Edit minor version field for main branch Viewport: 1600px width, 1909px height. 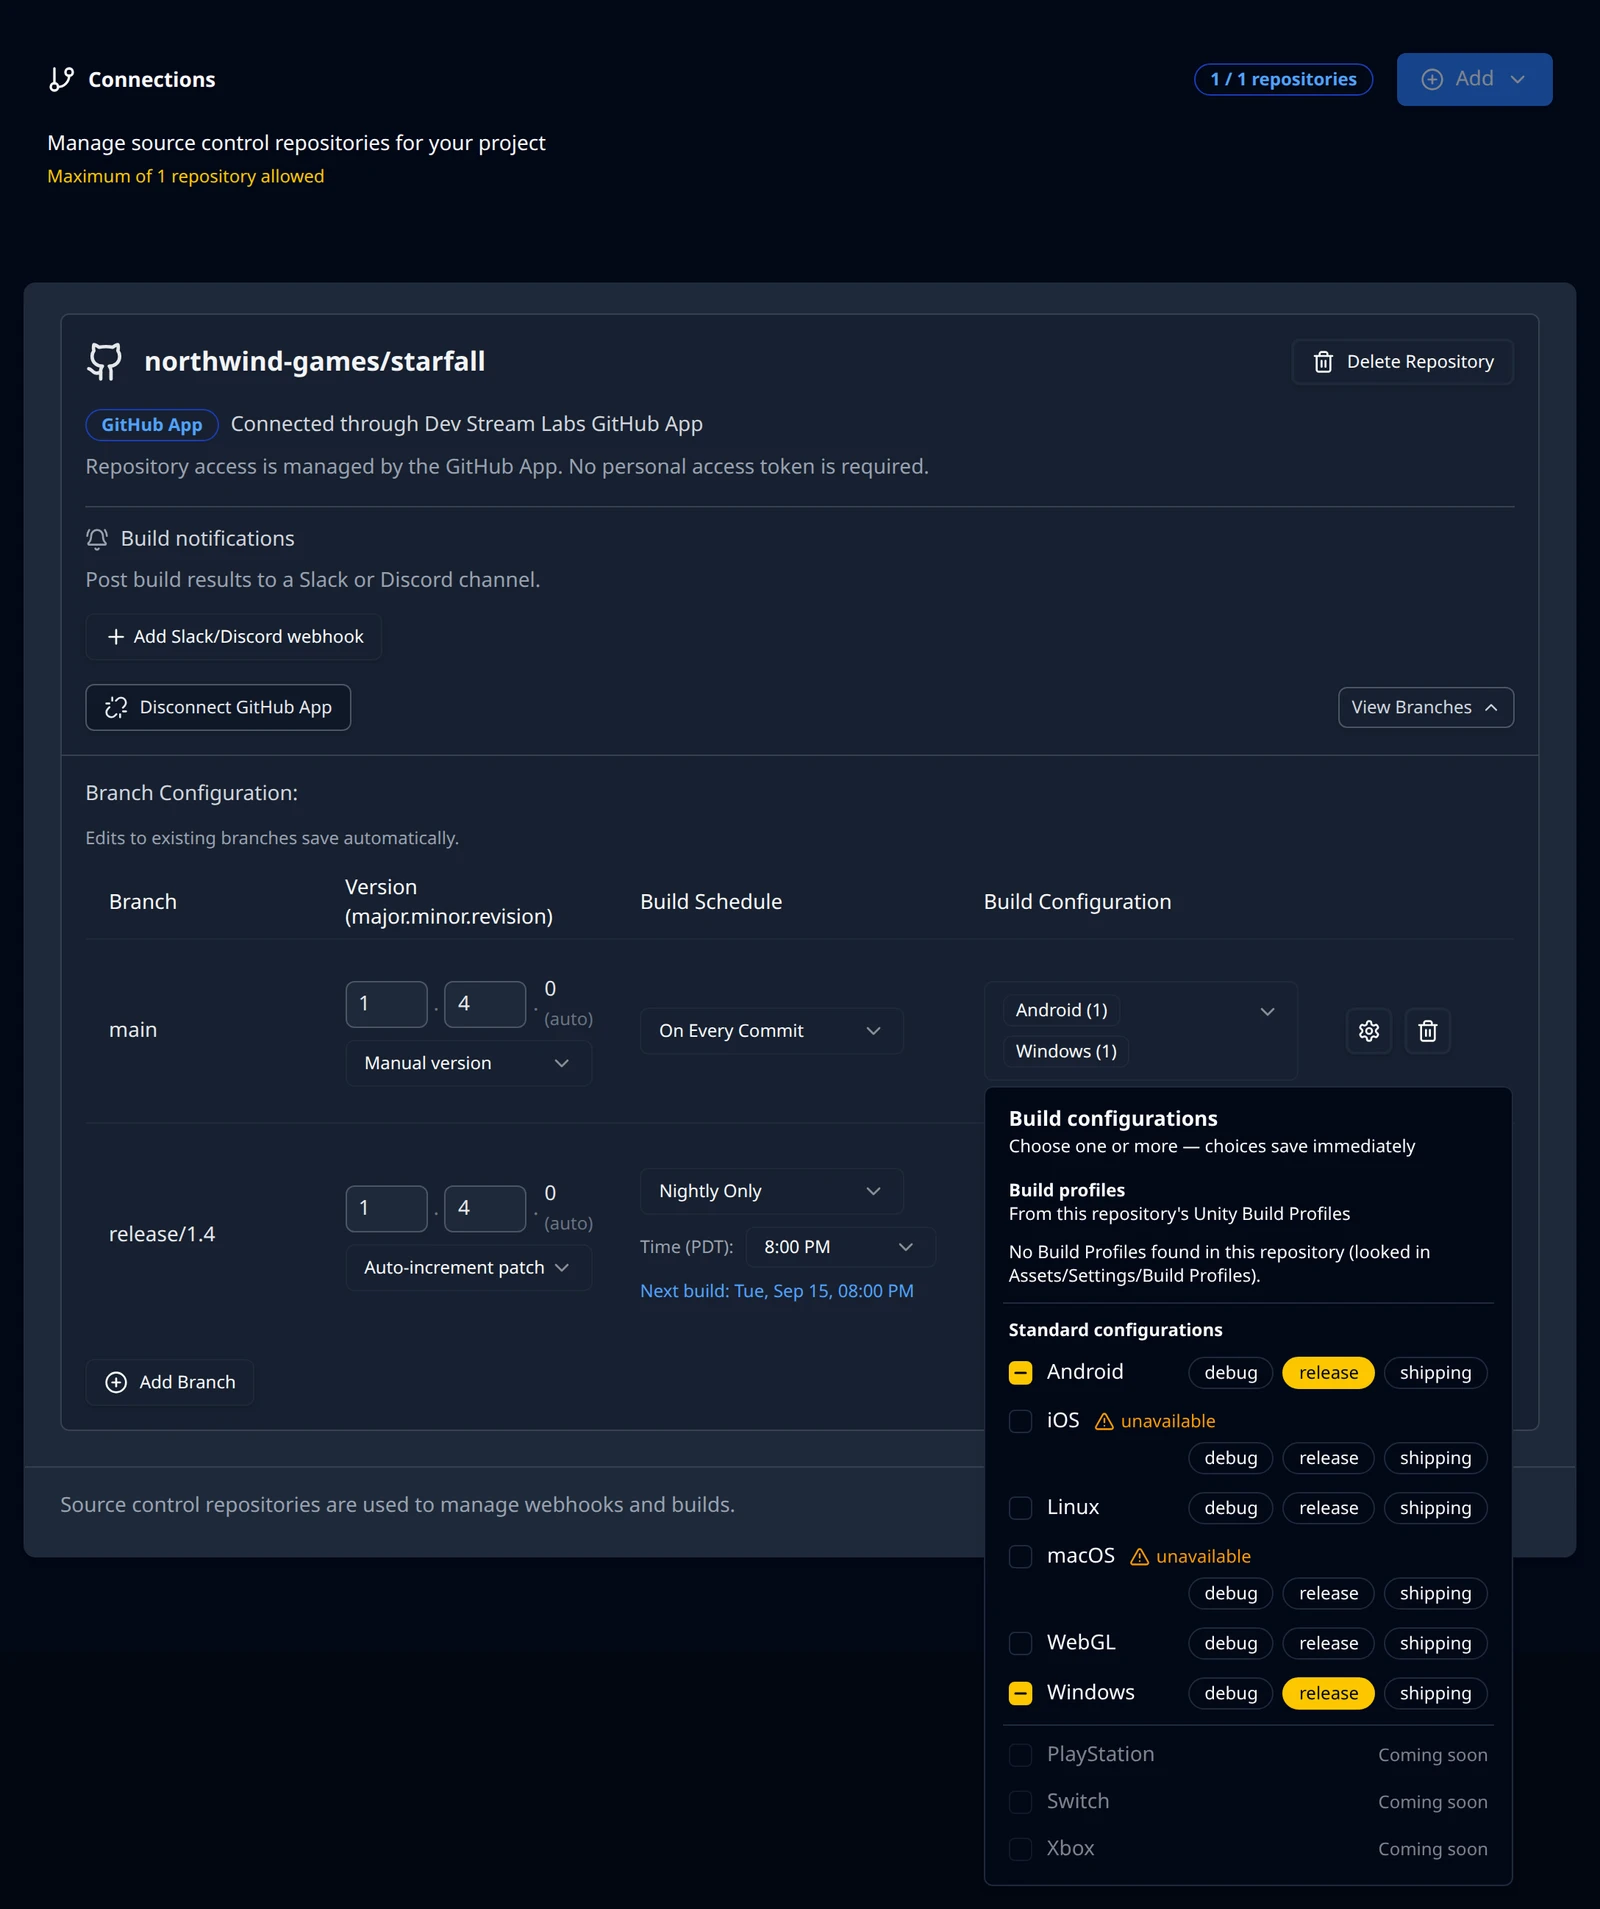[485, 1004]
